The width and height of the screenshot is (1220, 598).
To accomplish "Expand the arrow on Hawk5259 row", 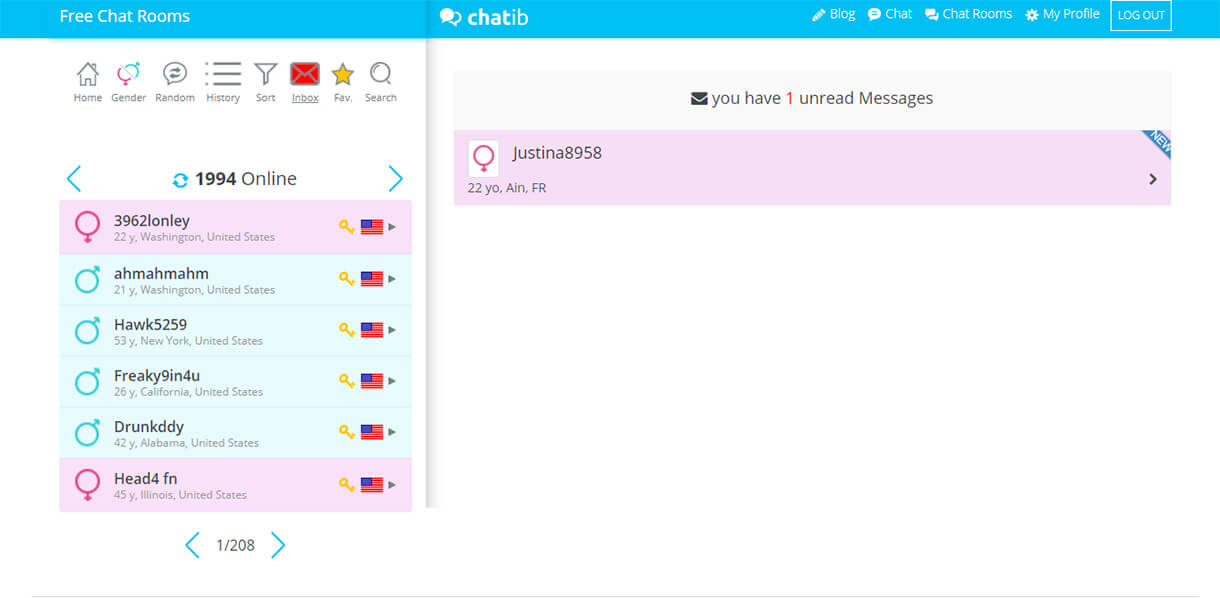I will (392, 330).
